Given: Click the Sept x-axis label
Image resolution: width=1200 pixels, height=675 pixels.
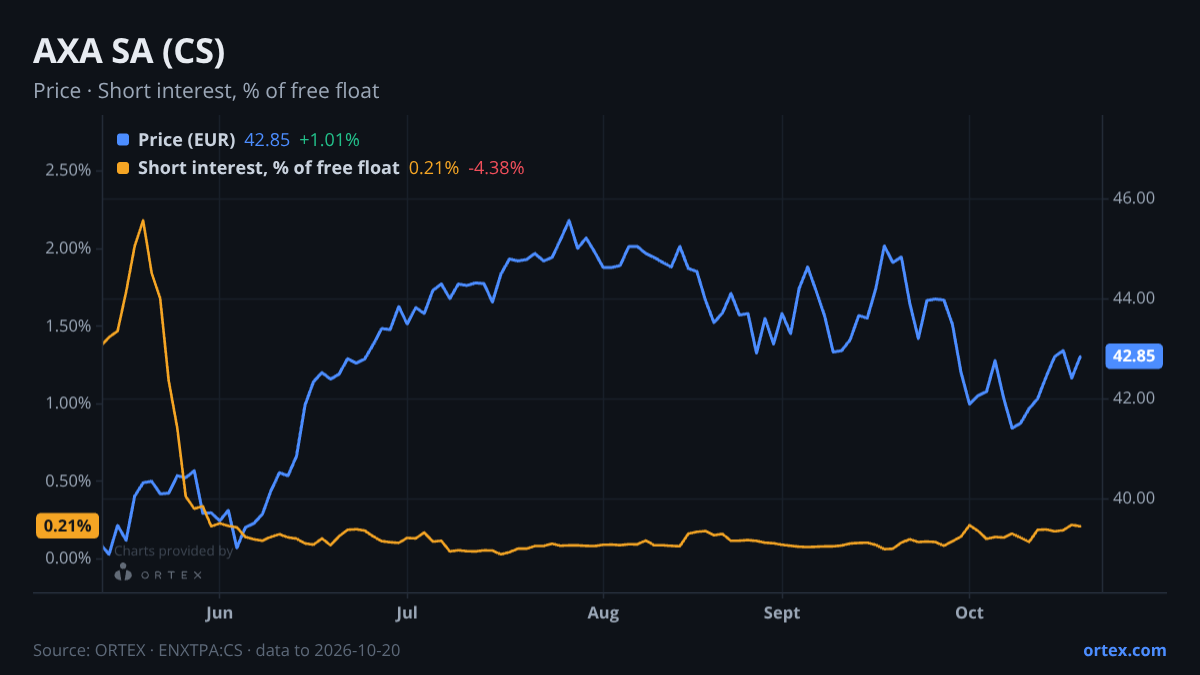Looking at the screenshot, I should coord(782,612).
